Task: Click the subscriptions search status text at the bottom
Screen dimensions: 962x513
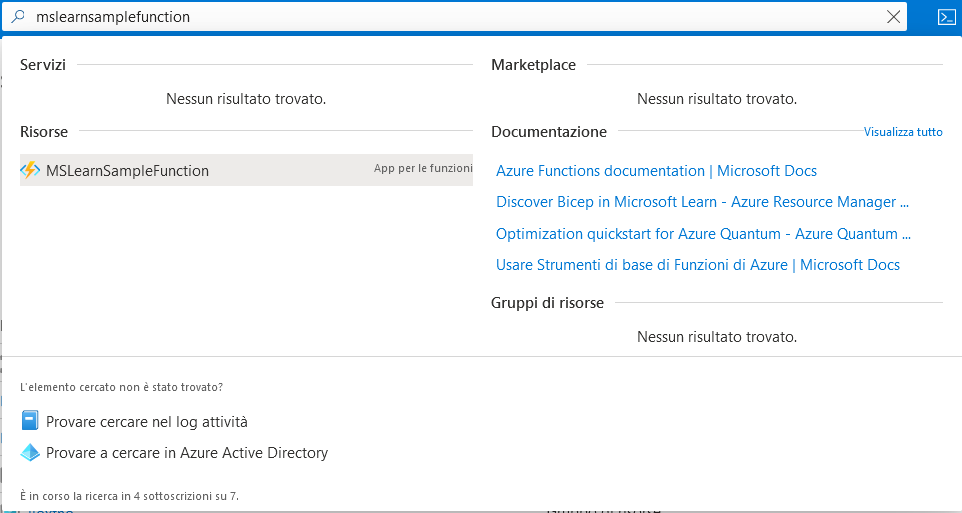Action: click(129, 495)
